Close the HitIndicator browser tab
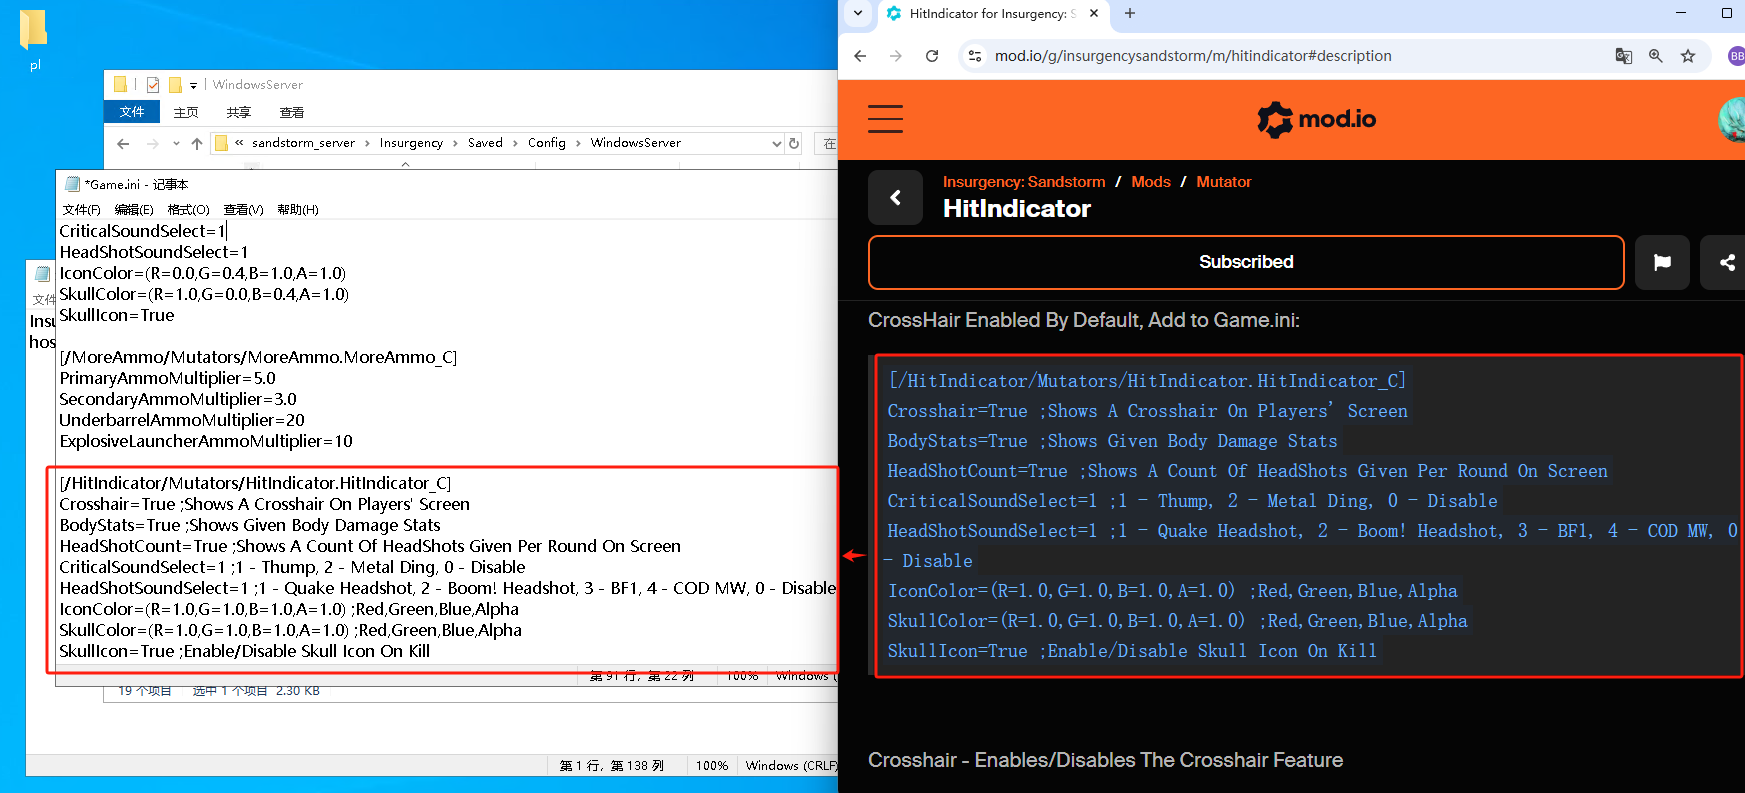The width and height of the screenshot is (1745, 793). click(1094, 13)
